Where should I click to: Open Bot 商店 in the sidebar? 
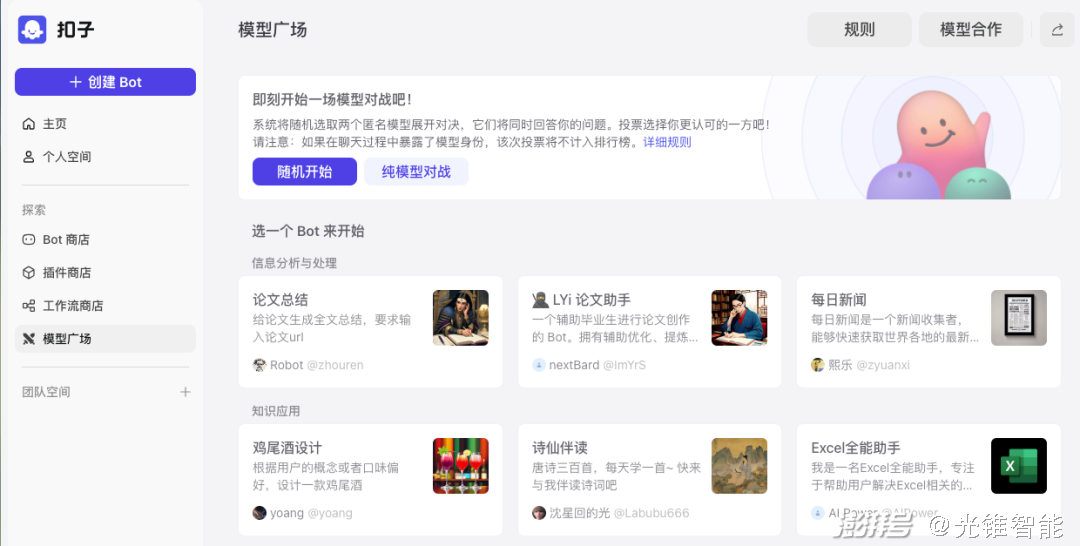105,240
